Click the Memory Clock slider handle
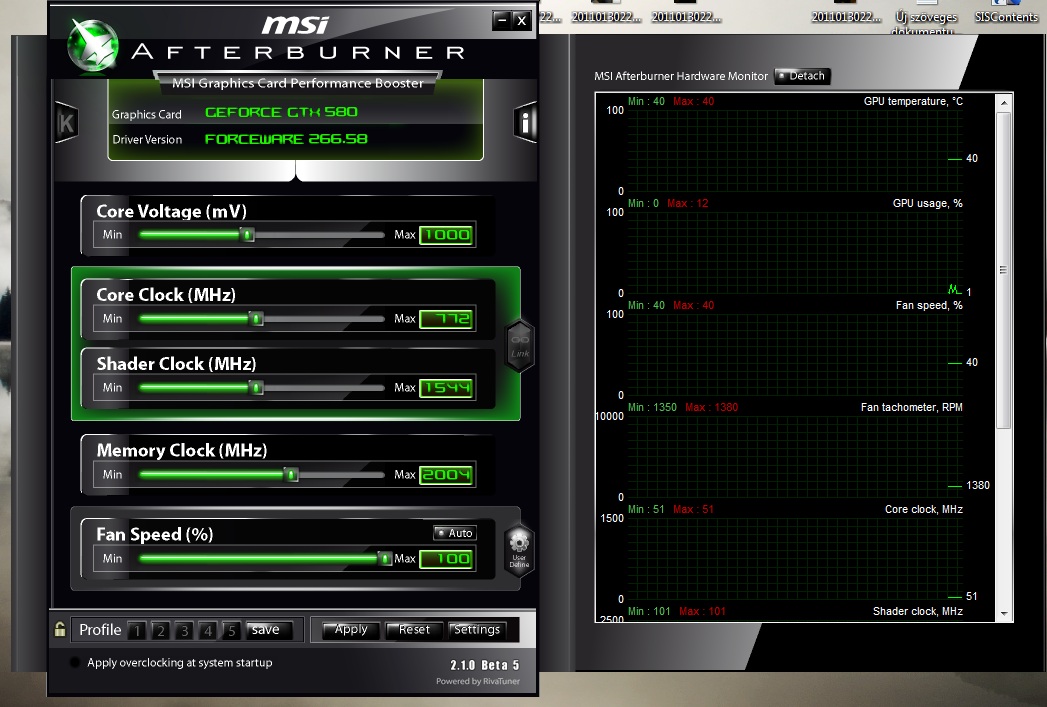1047x707 pixels. [291, 474]
